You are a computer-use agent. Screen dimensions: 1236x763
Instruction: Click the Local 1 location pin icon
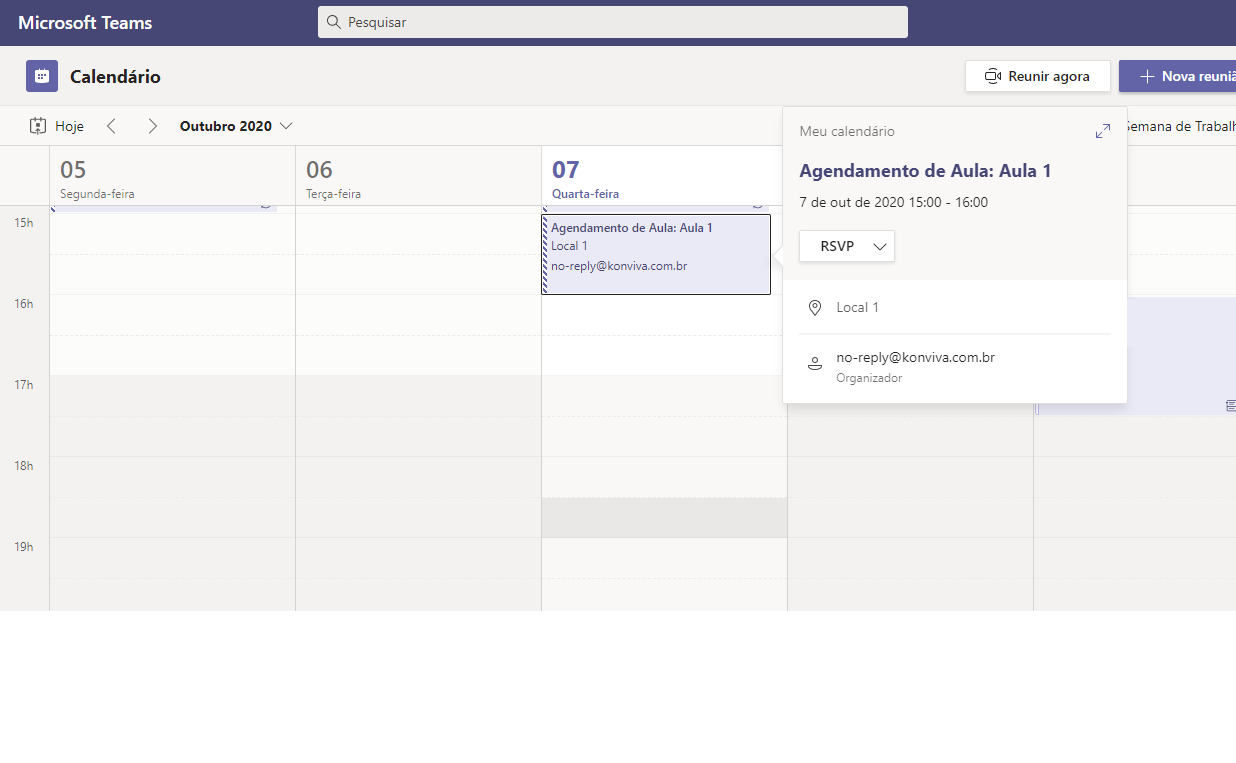tap(815, 308)
